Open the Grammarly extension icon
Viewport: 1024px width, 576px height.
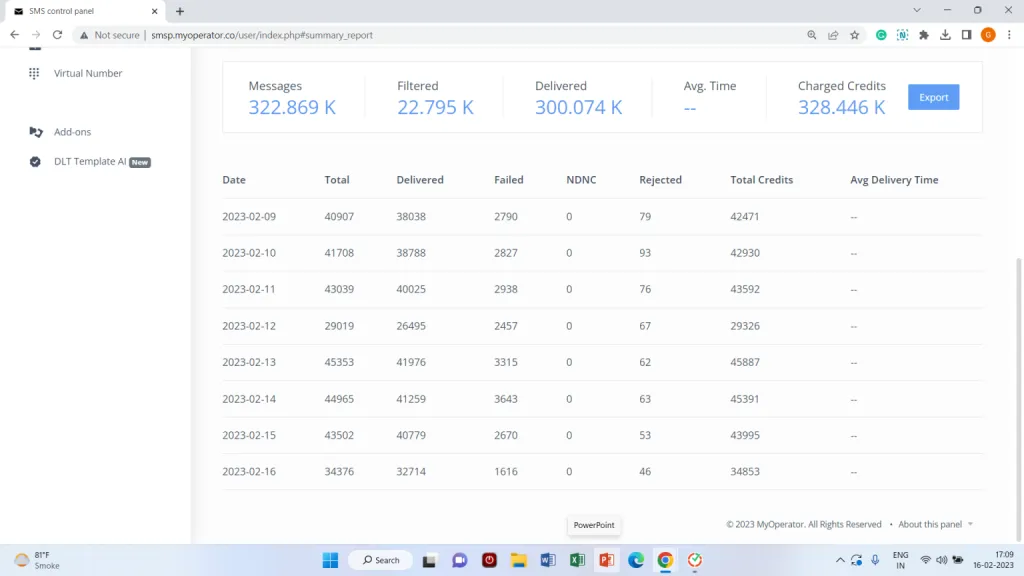pos(881,35)
